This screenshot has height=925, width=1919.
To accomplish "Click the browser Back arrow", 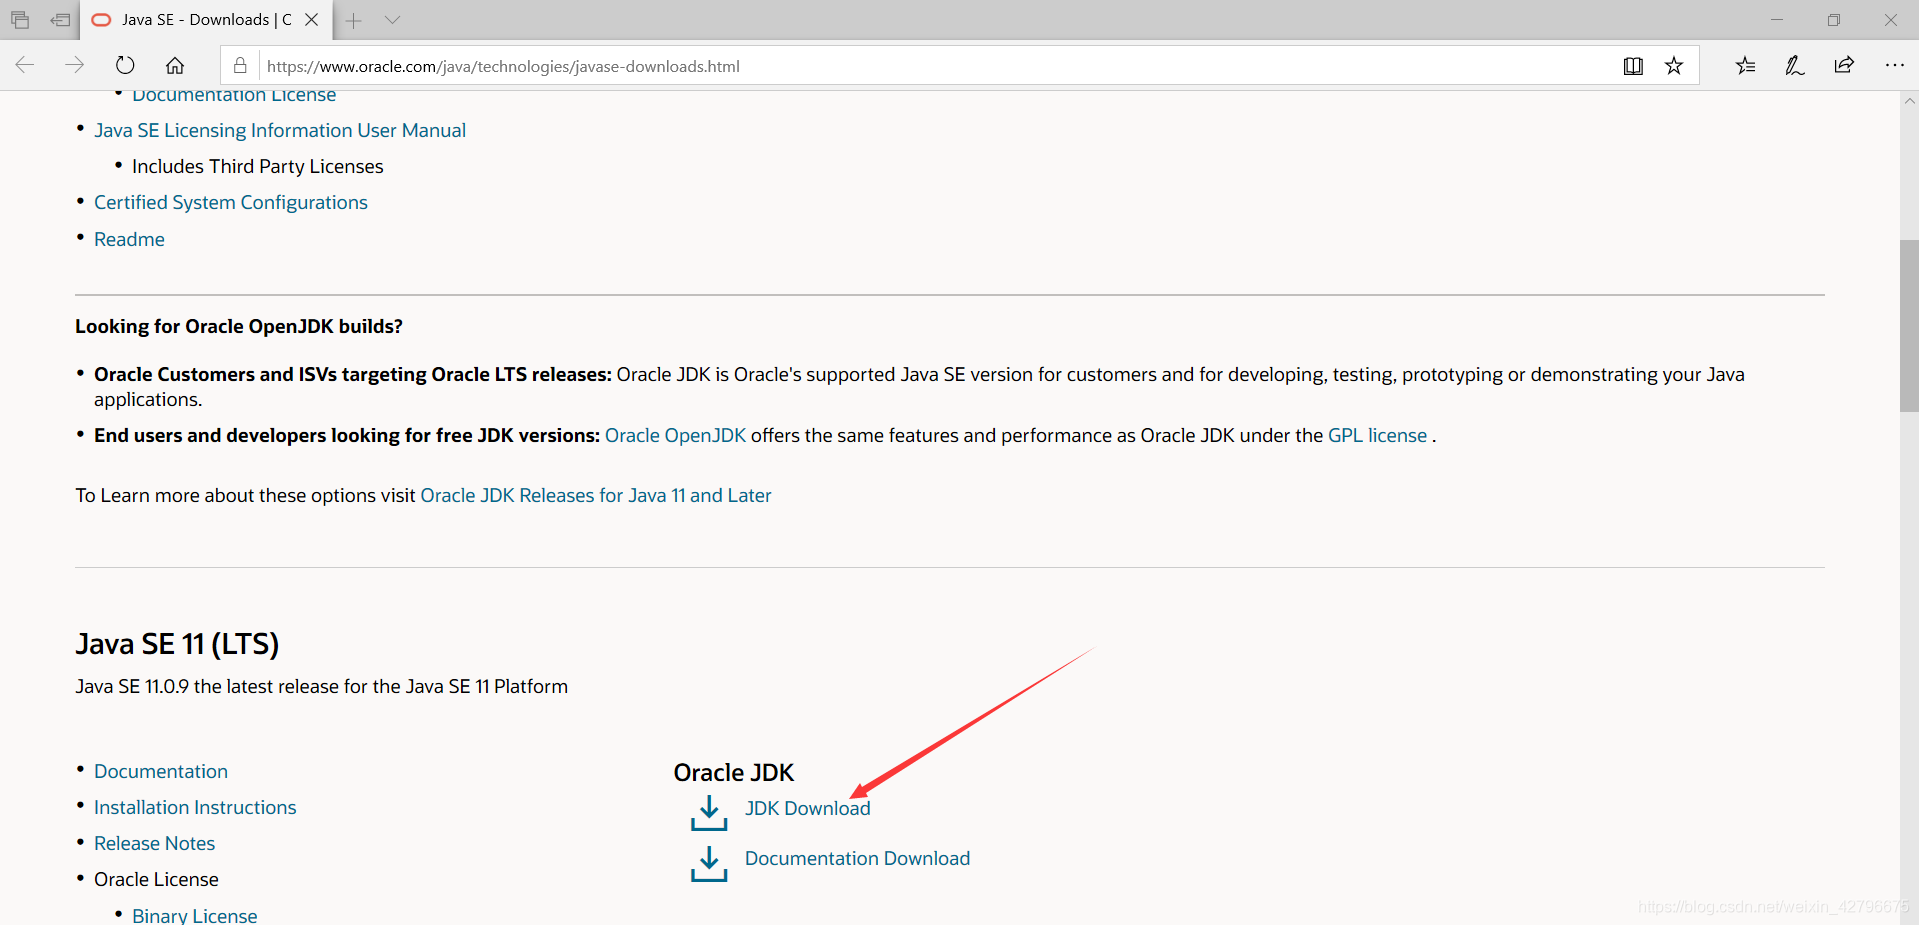I will (x=25, y=66).
